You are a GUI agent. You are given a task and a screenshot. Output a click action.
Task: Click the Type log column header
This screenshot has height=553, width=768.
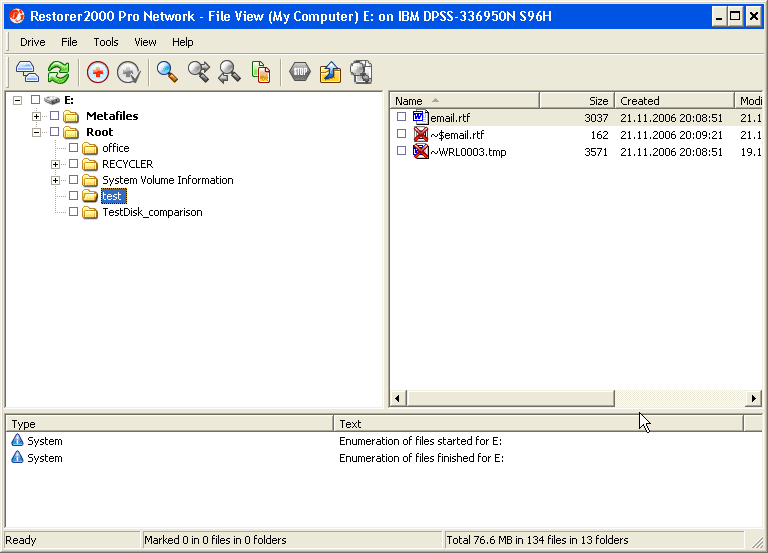169,424
